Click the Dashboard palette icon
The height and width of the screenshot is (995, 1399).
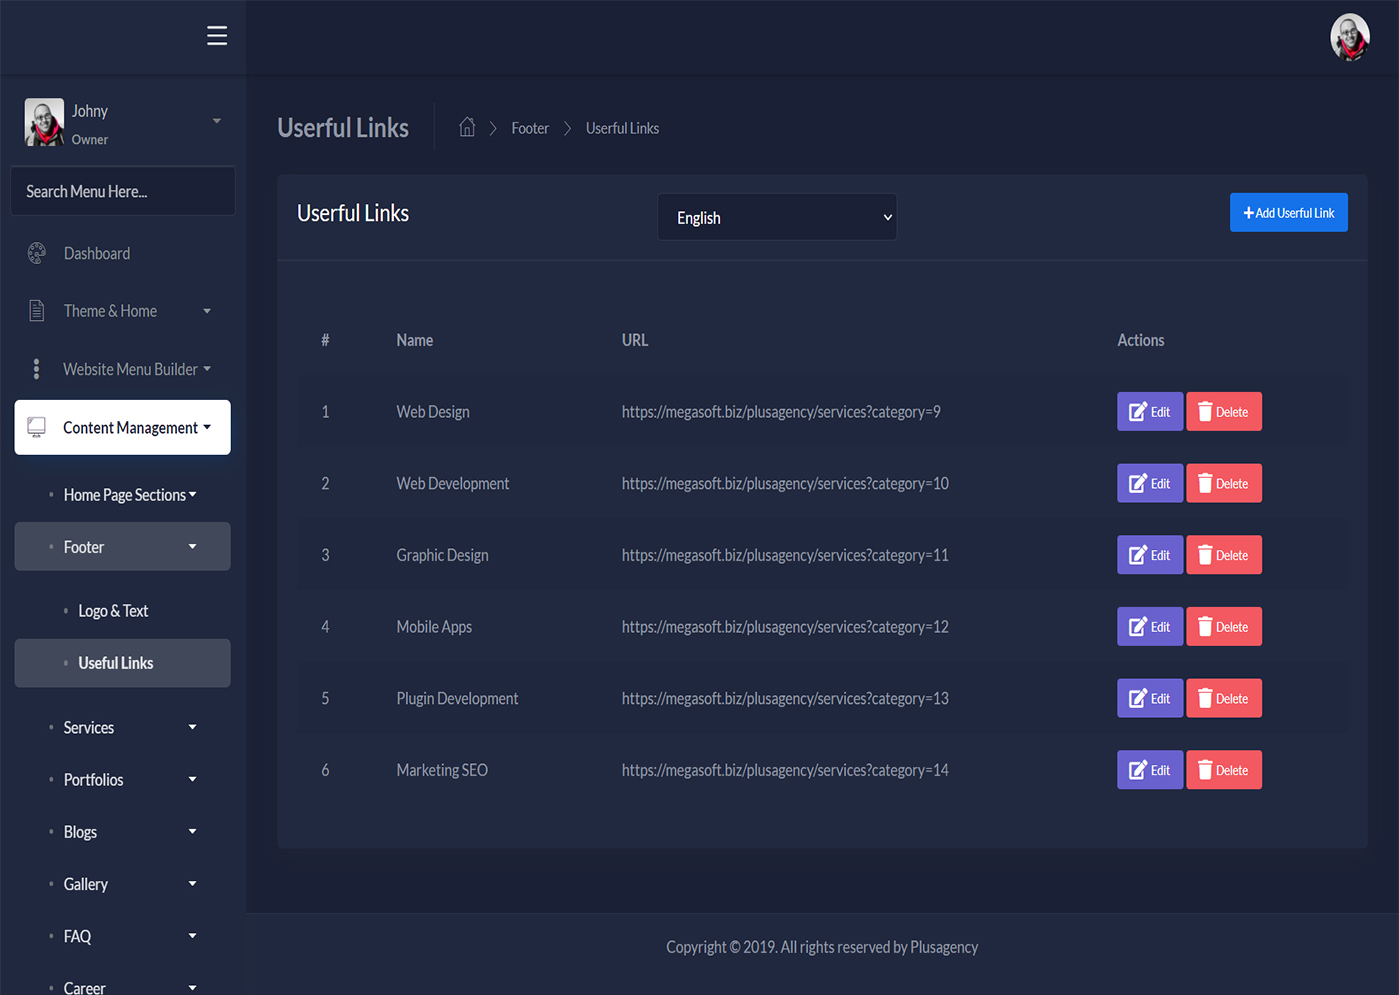pyautogui.click(x=37, y=254)
